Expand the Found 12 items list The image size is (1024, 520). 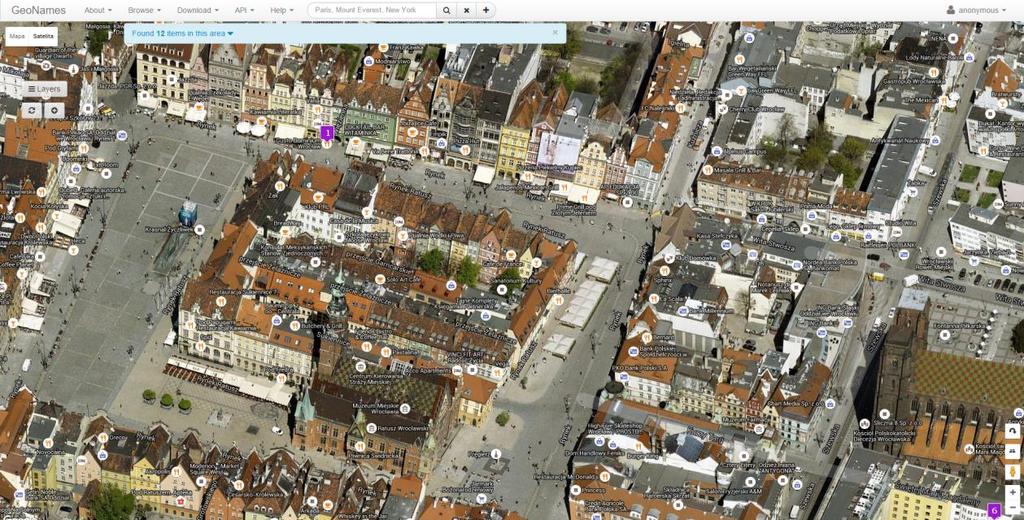point(182,33)
